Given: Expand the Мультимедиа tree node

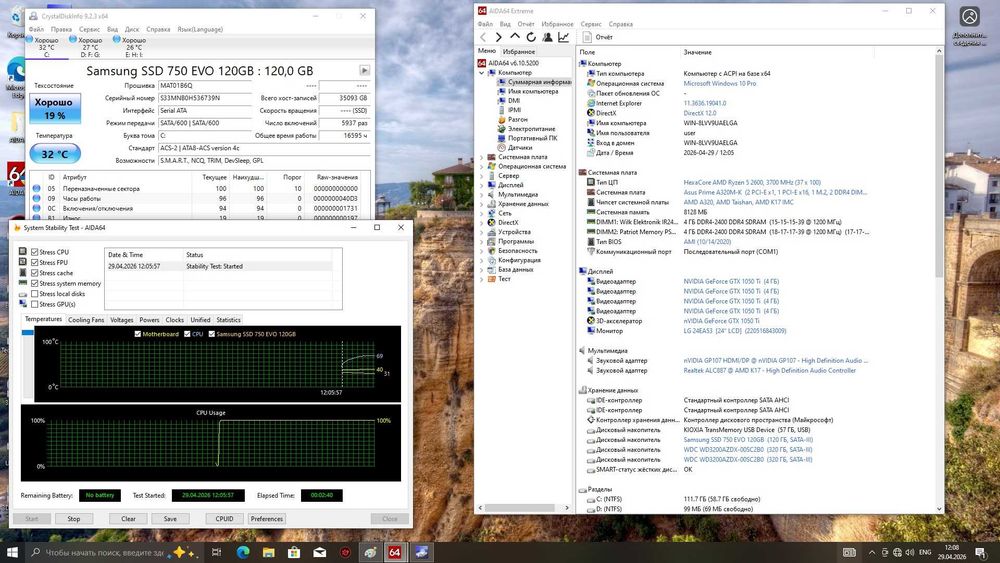Looking at the screenshot, I should point(482,194).
